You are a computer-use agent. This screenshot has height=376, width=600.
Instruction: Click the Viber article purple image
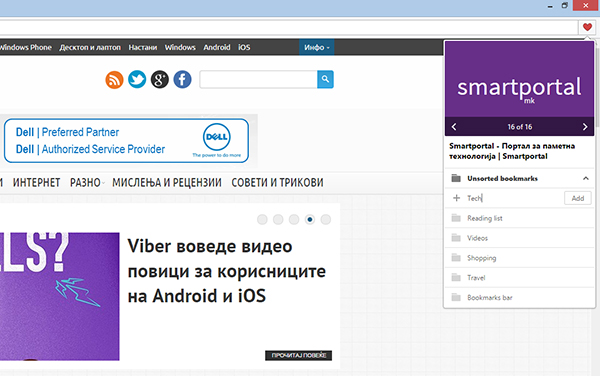[60, 296]
